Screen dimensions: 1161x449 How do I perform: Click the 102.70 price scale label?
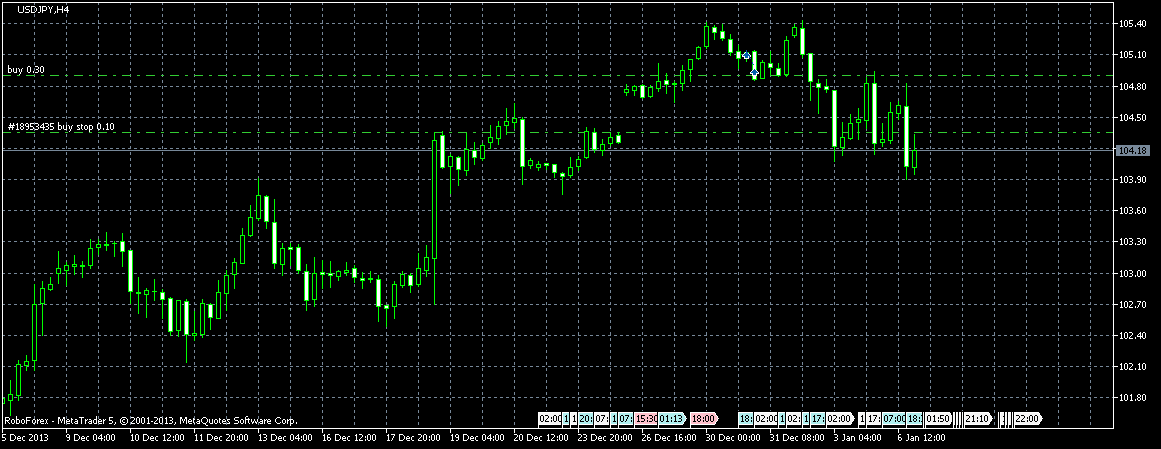1133,305
